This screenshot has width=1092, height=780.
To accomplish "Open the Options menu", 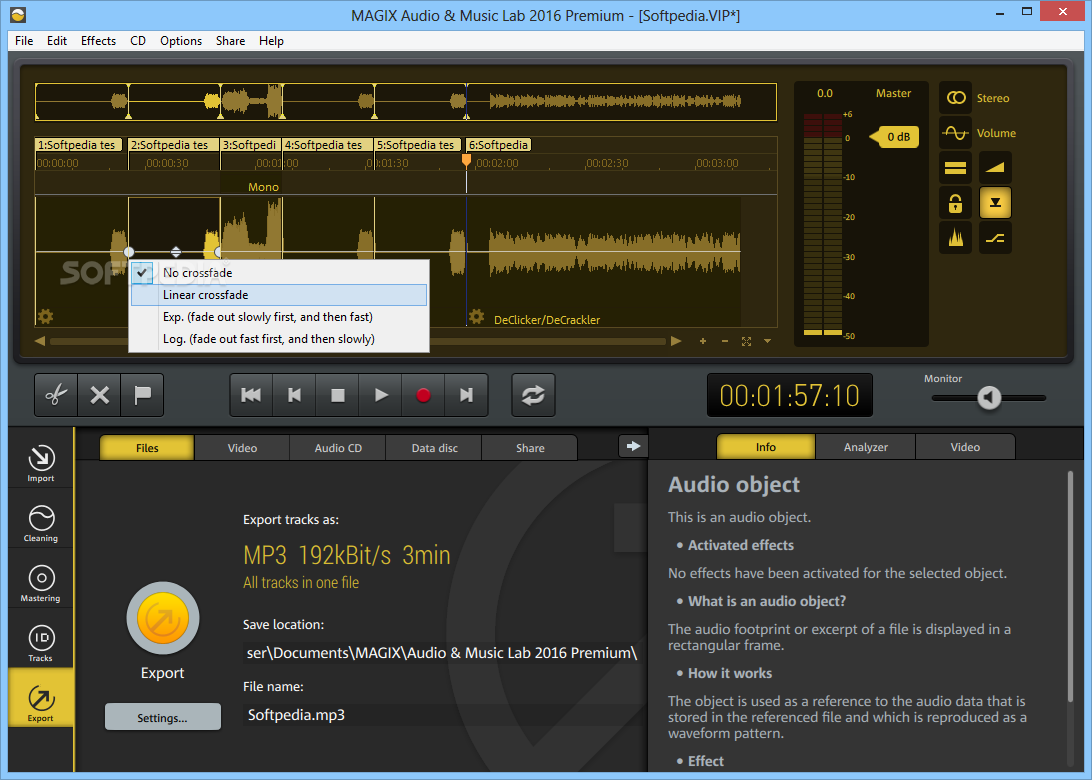I will pyautogui.click(x=180, y=40).
